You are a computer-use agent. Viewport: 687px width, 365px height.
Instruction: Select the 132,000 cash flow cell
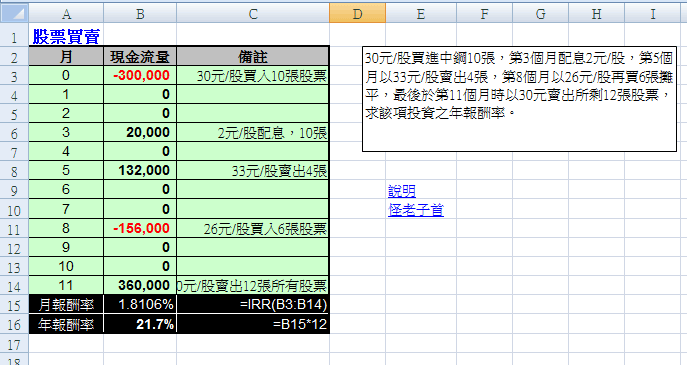point(140,170)
